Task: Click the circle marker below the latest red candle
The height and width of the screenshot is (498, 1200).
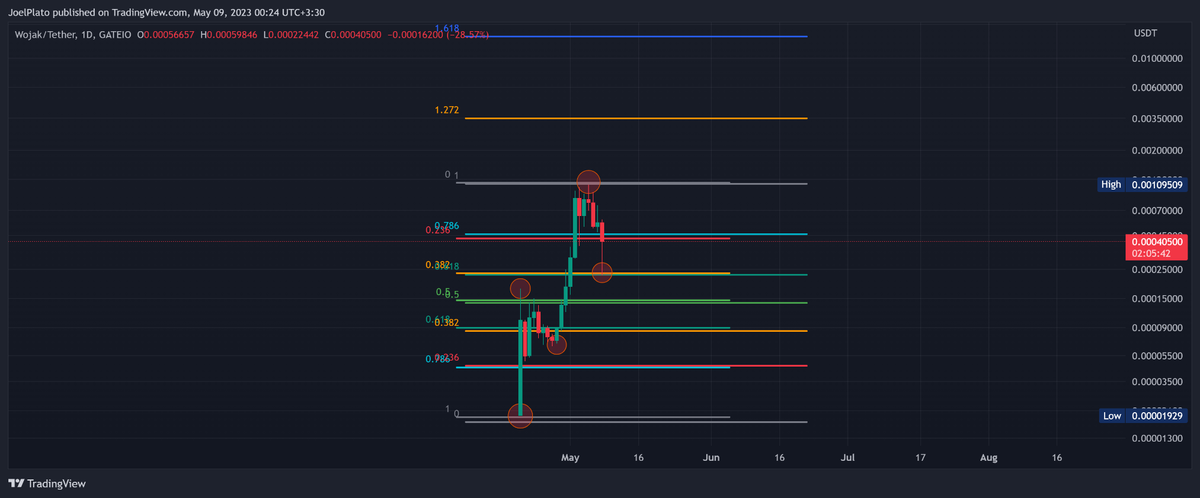Action: coord(602,272)
